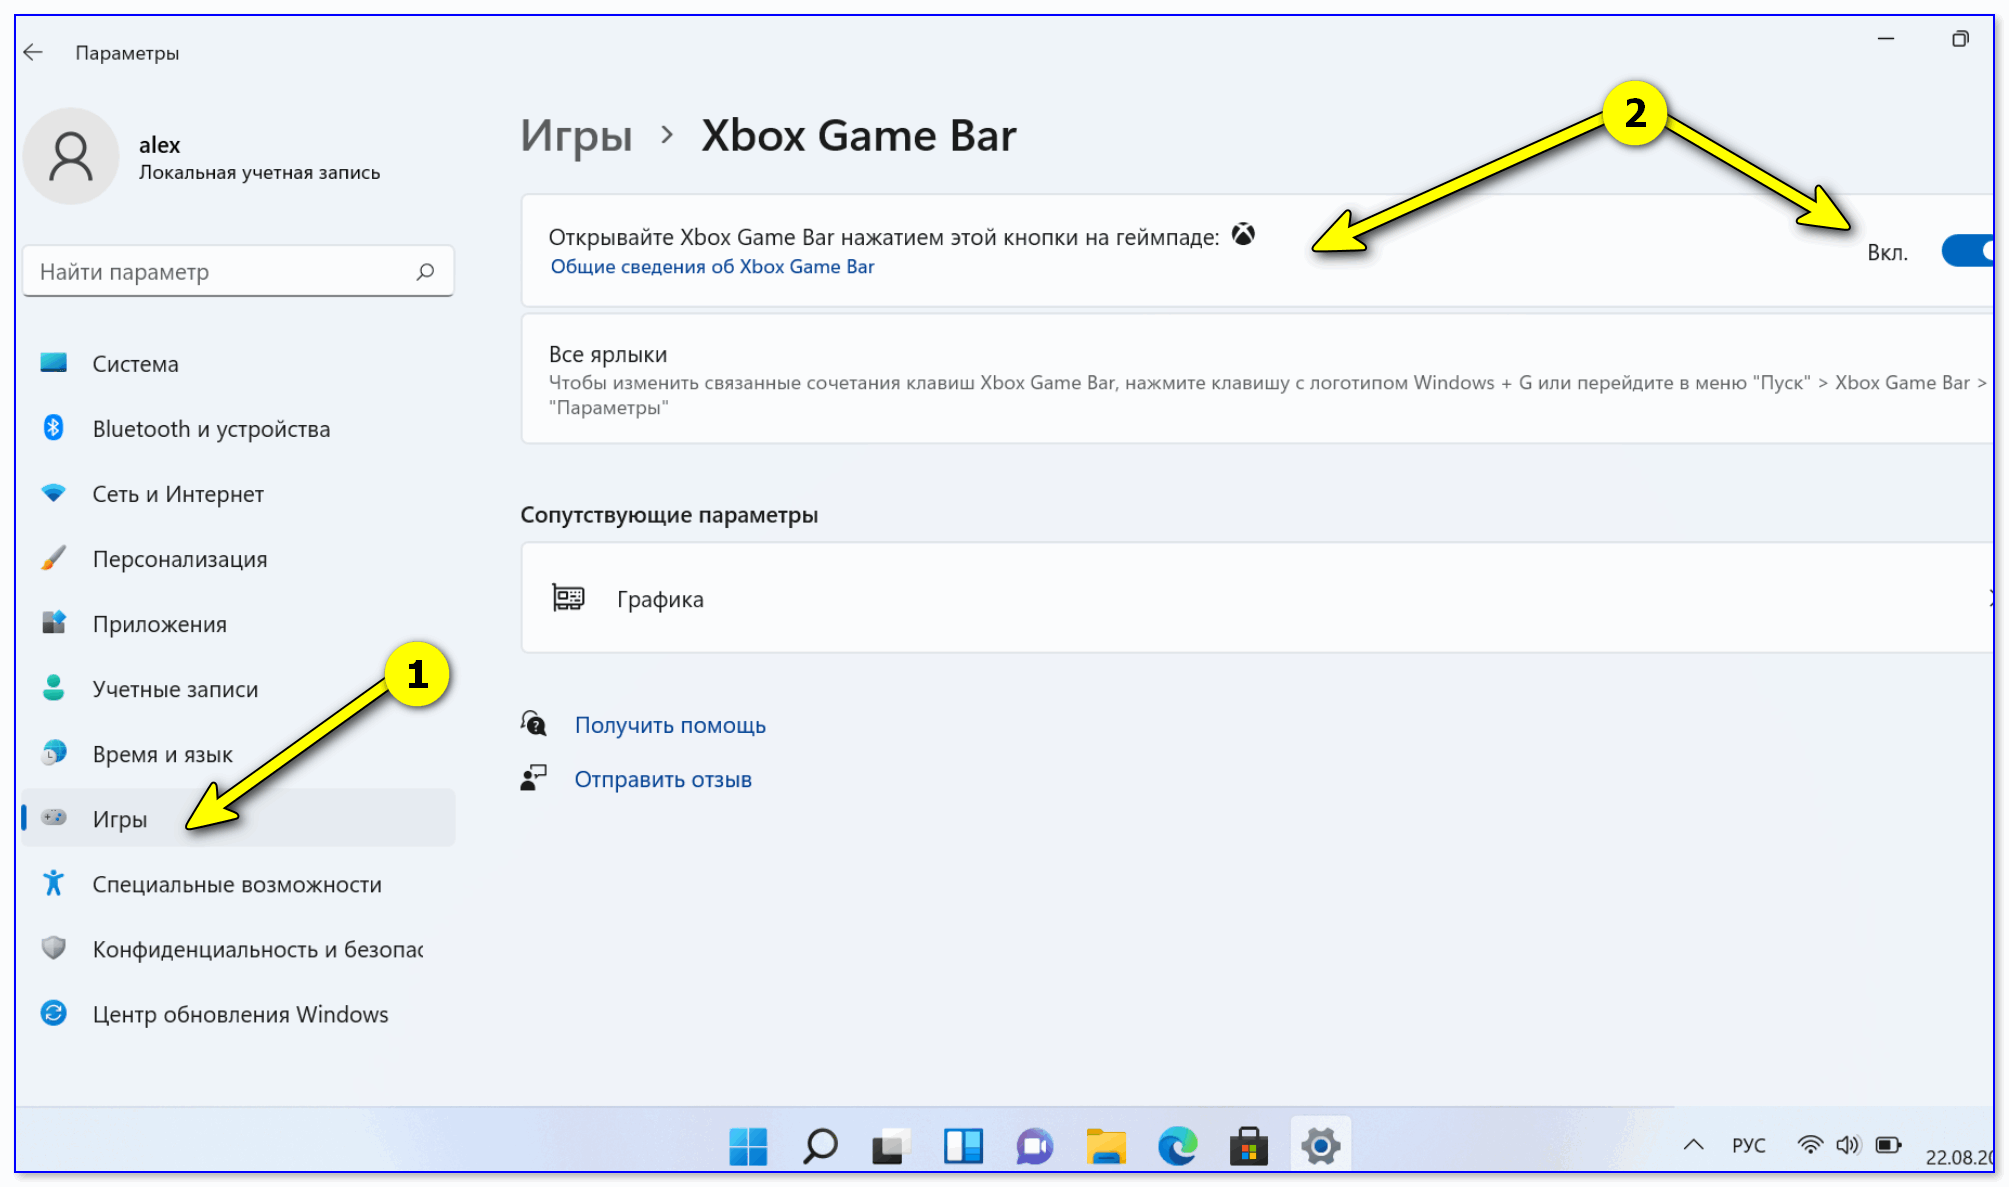Image resolution: width=2009 pixels, height=1187 pixels.
Task: Open Task View on taskbar
Action: tap(892, 1146)
